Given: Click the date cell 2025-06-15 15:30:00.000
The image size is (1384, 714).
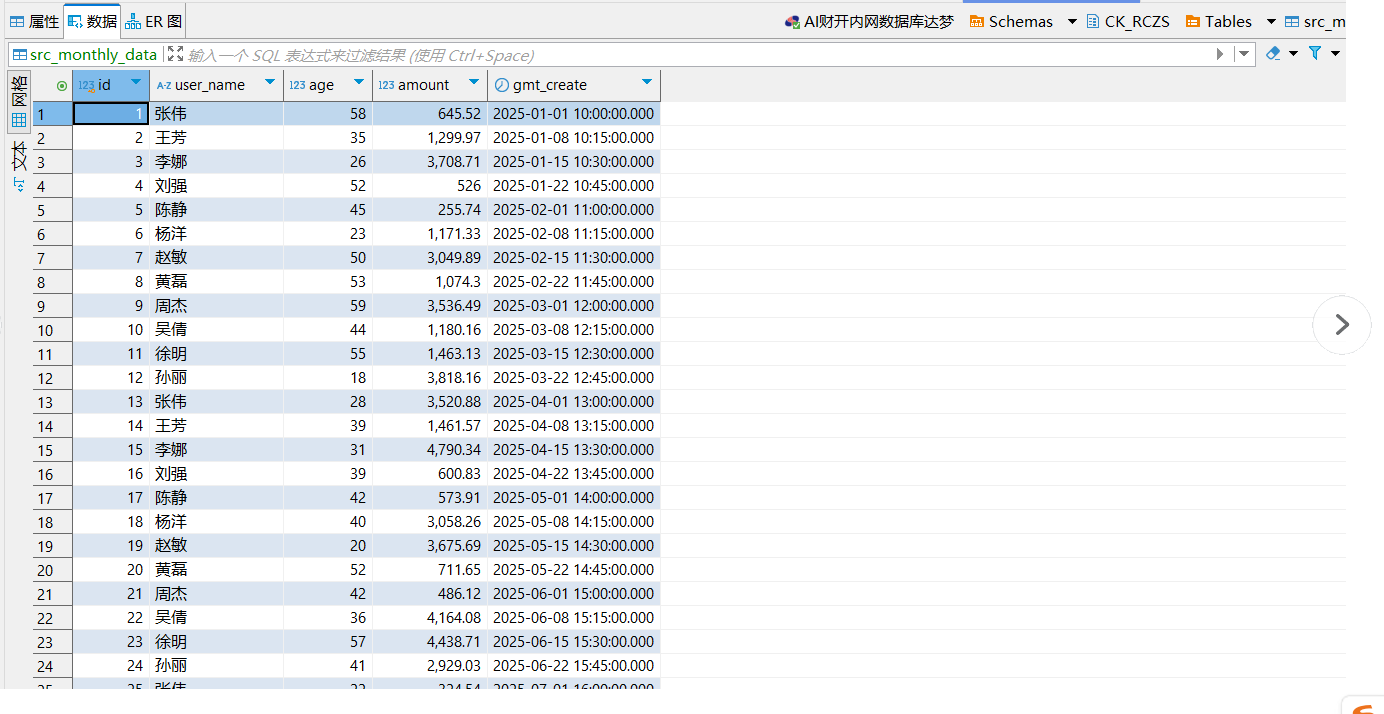Looking at the screenshot, I should [574, 642].
